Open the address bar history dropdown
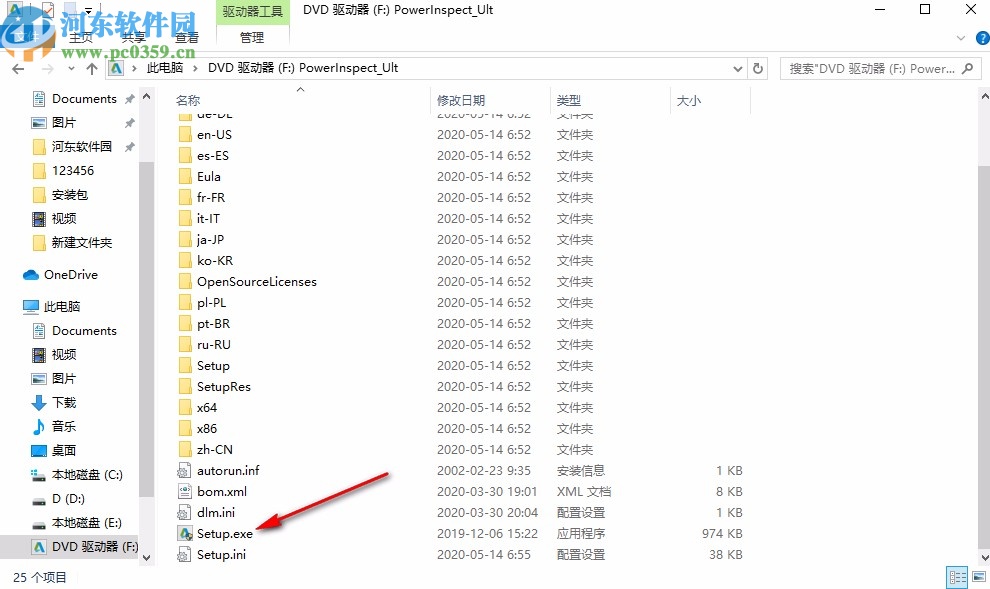Screen dimensions: 990x589 738,68
